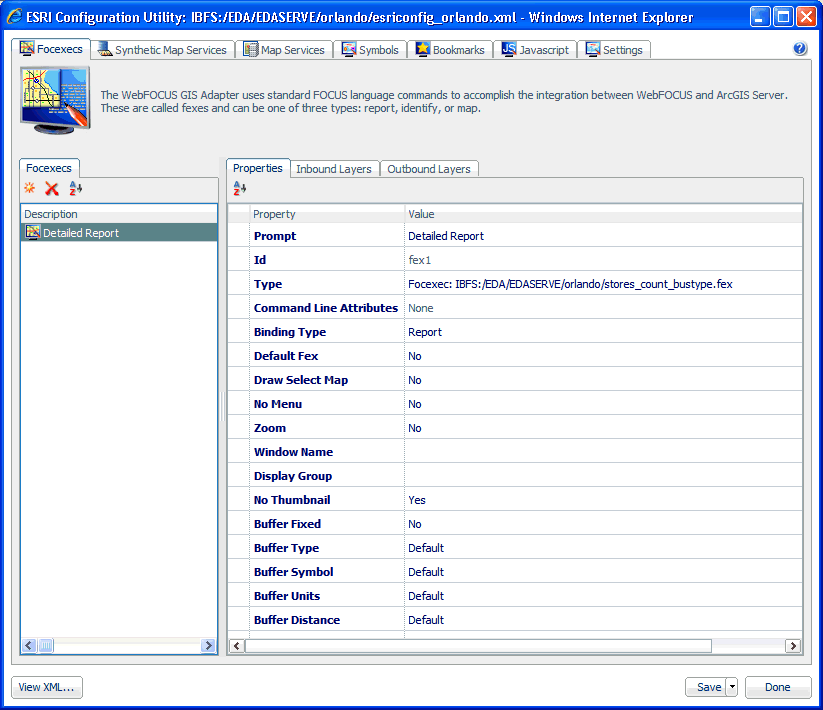Switch to the Outbound Layers tab
Viewport: 823px width, 710px height.
tap(429, 169)
